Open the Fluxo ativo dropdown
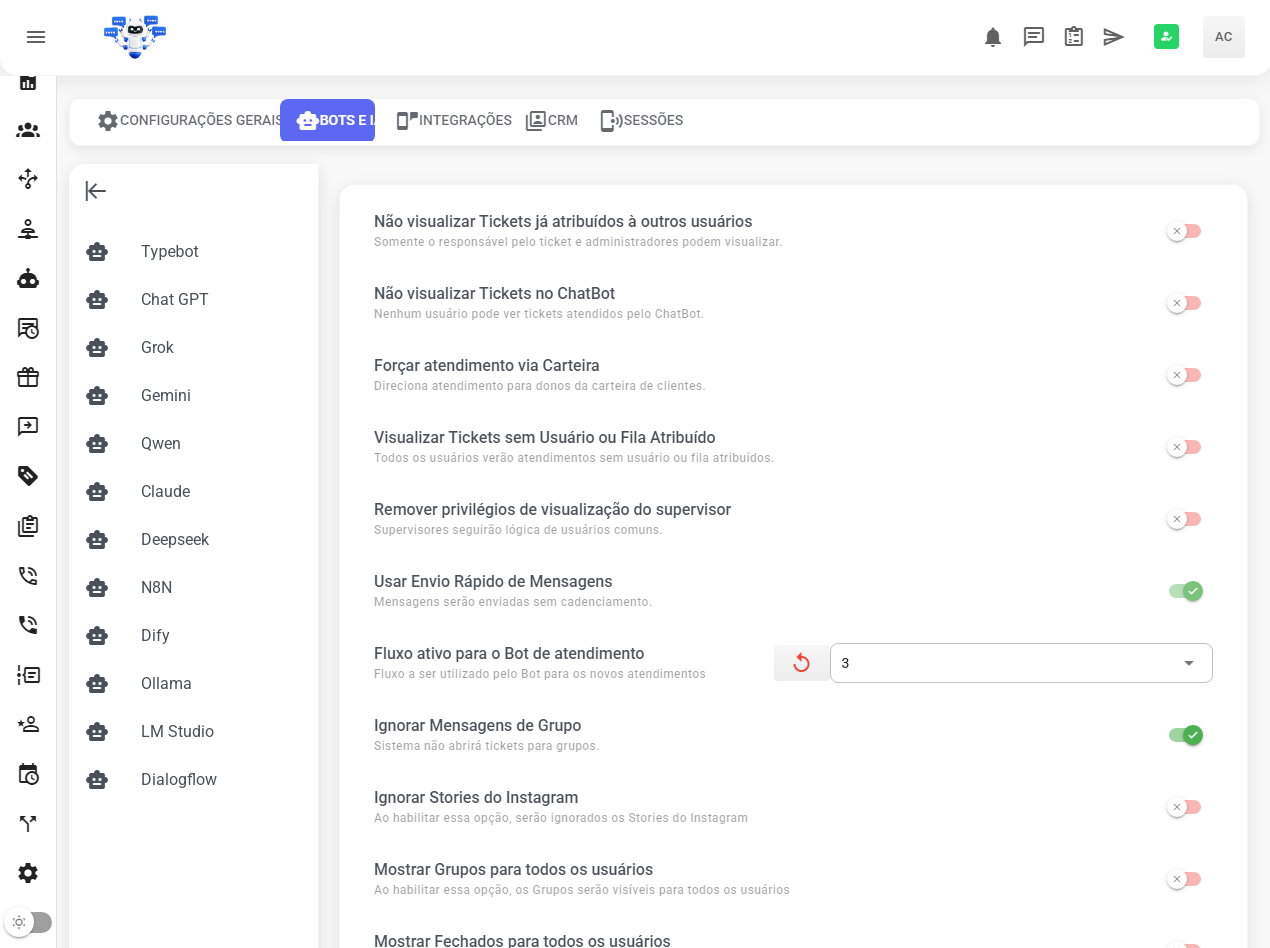 pos(1020,663)
